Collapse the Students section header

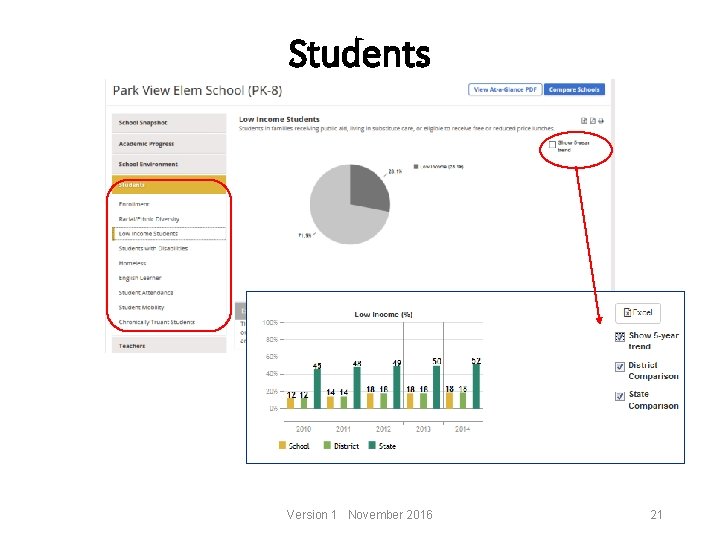pos(169,185)
